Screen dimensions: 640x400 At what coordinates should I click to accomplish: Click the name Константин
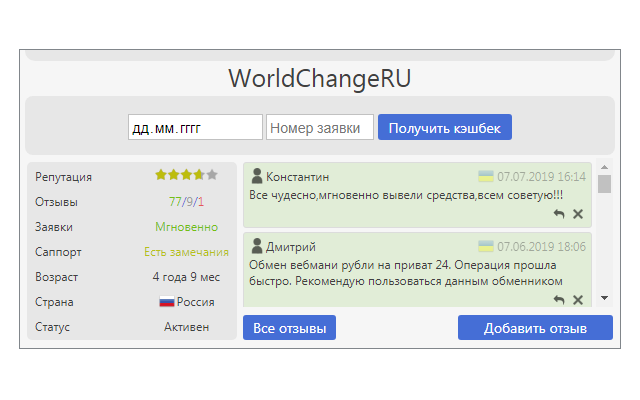(x=298, y=177)
